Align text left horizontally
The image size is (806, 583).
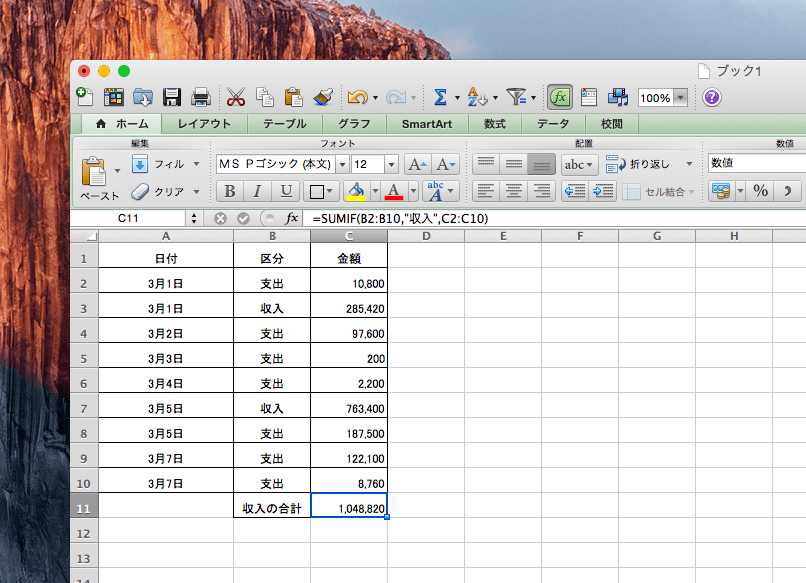click(x=486, y=191)
